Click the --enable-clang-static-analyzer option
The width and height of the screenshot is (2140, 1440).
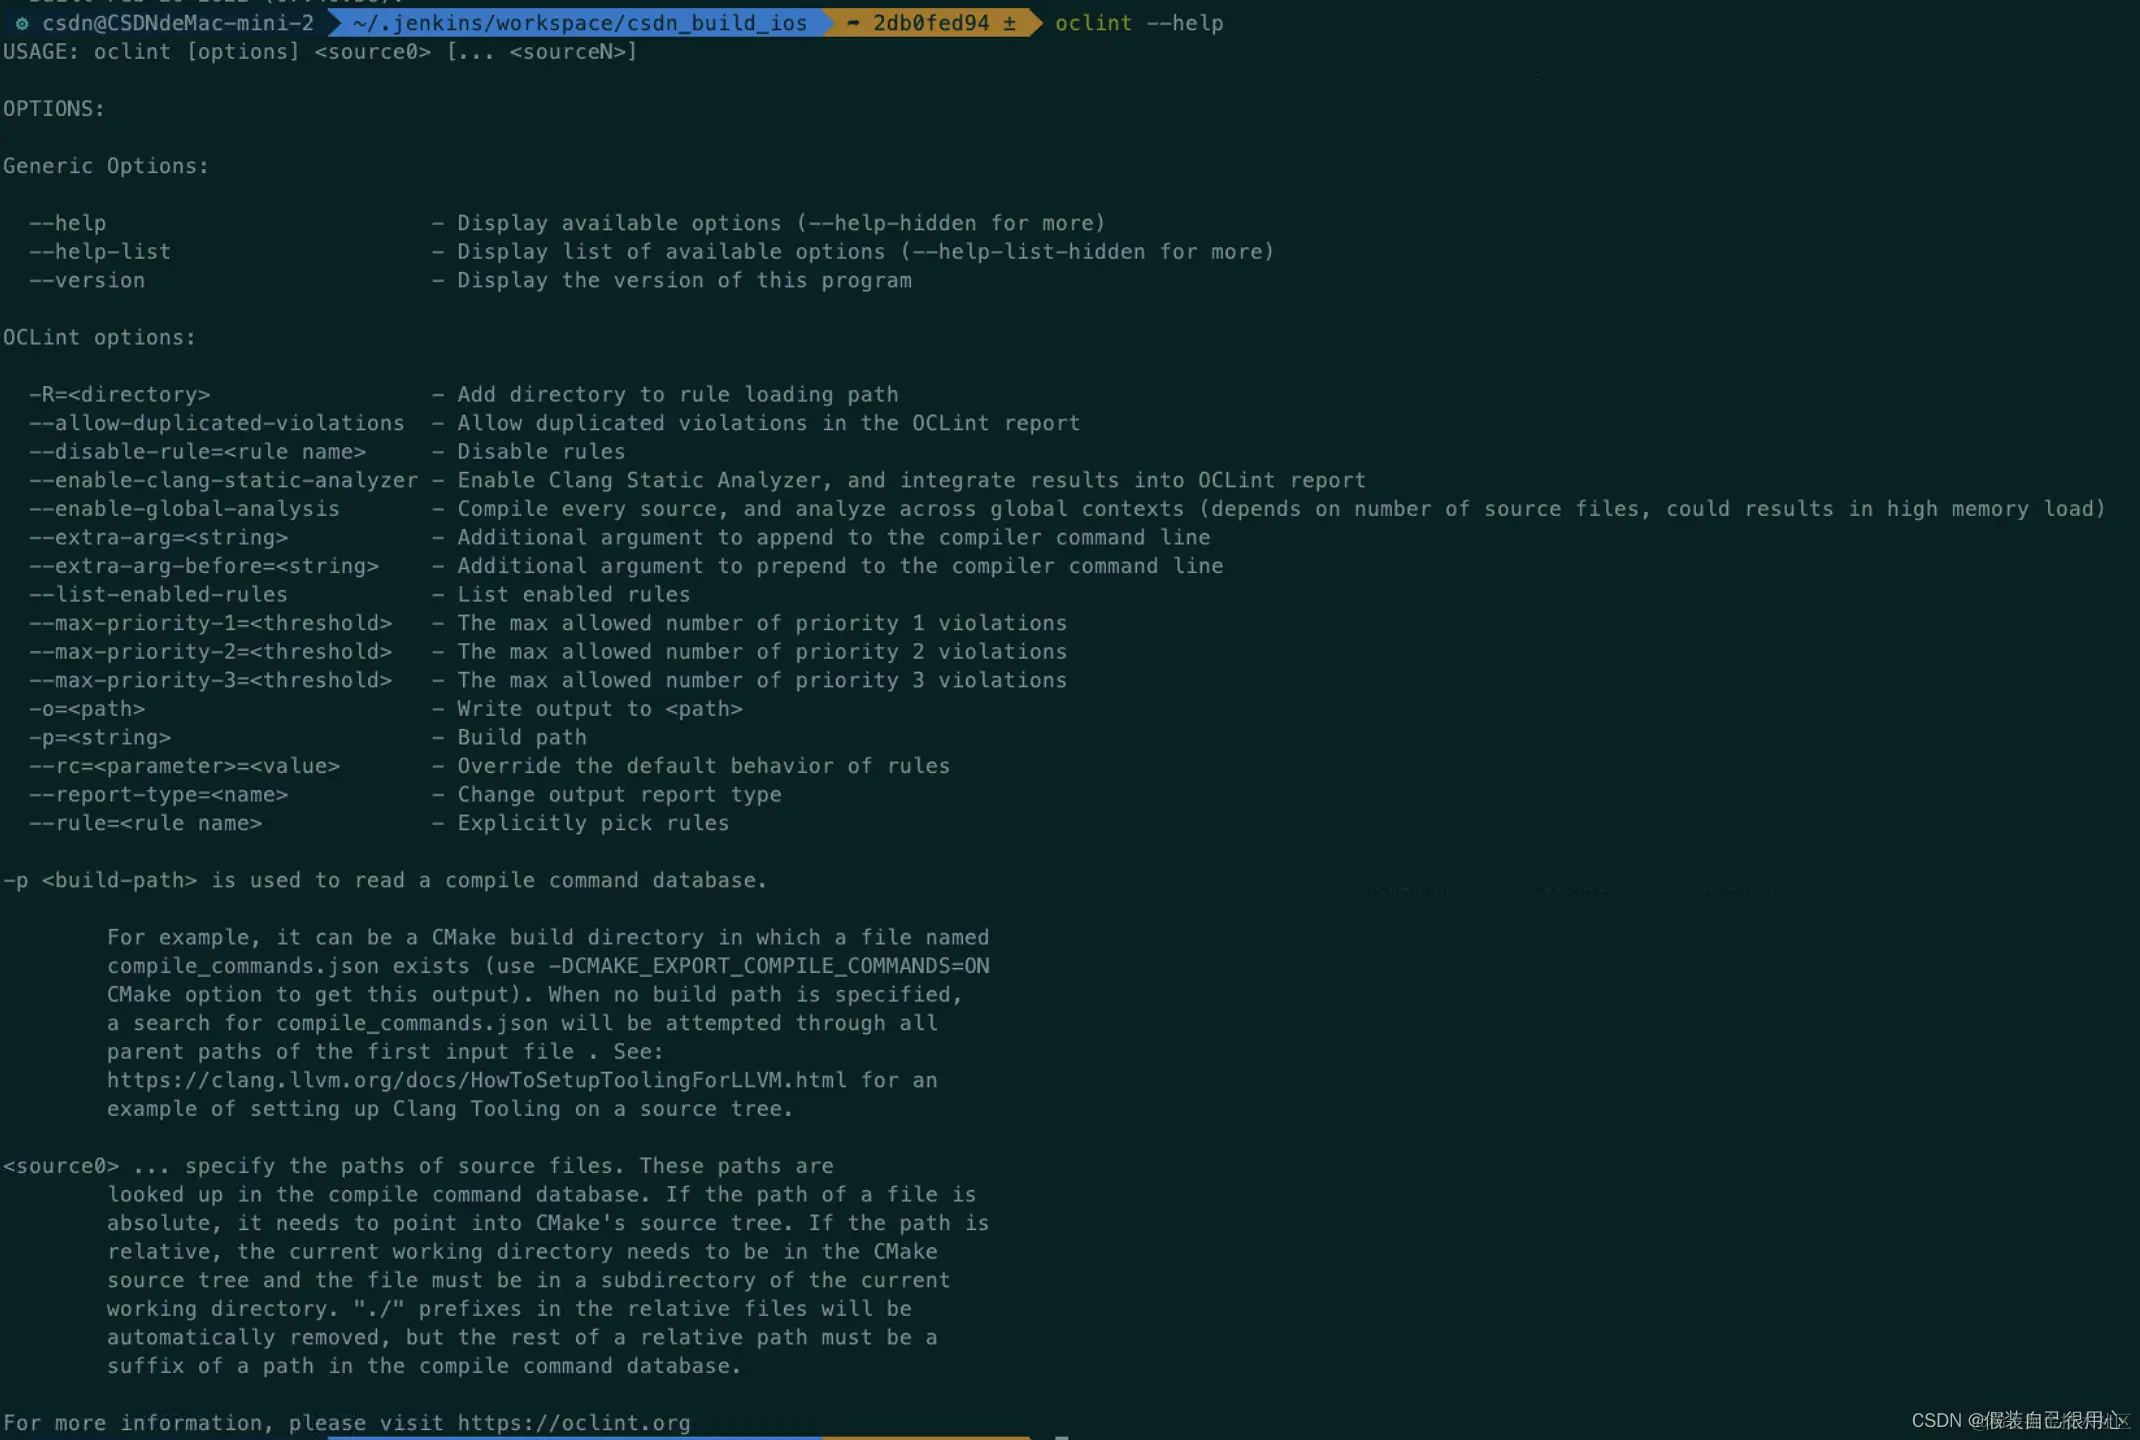click(x=223, y=481)
